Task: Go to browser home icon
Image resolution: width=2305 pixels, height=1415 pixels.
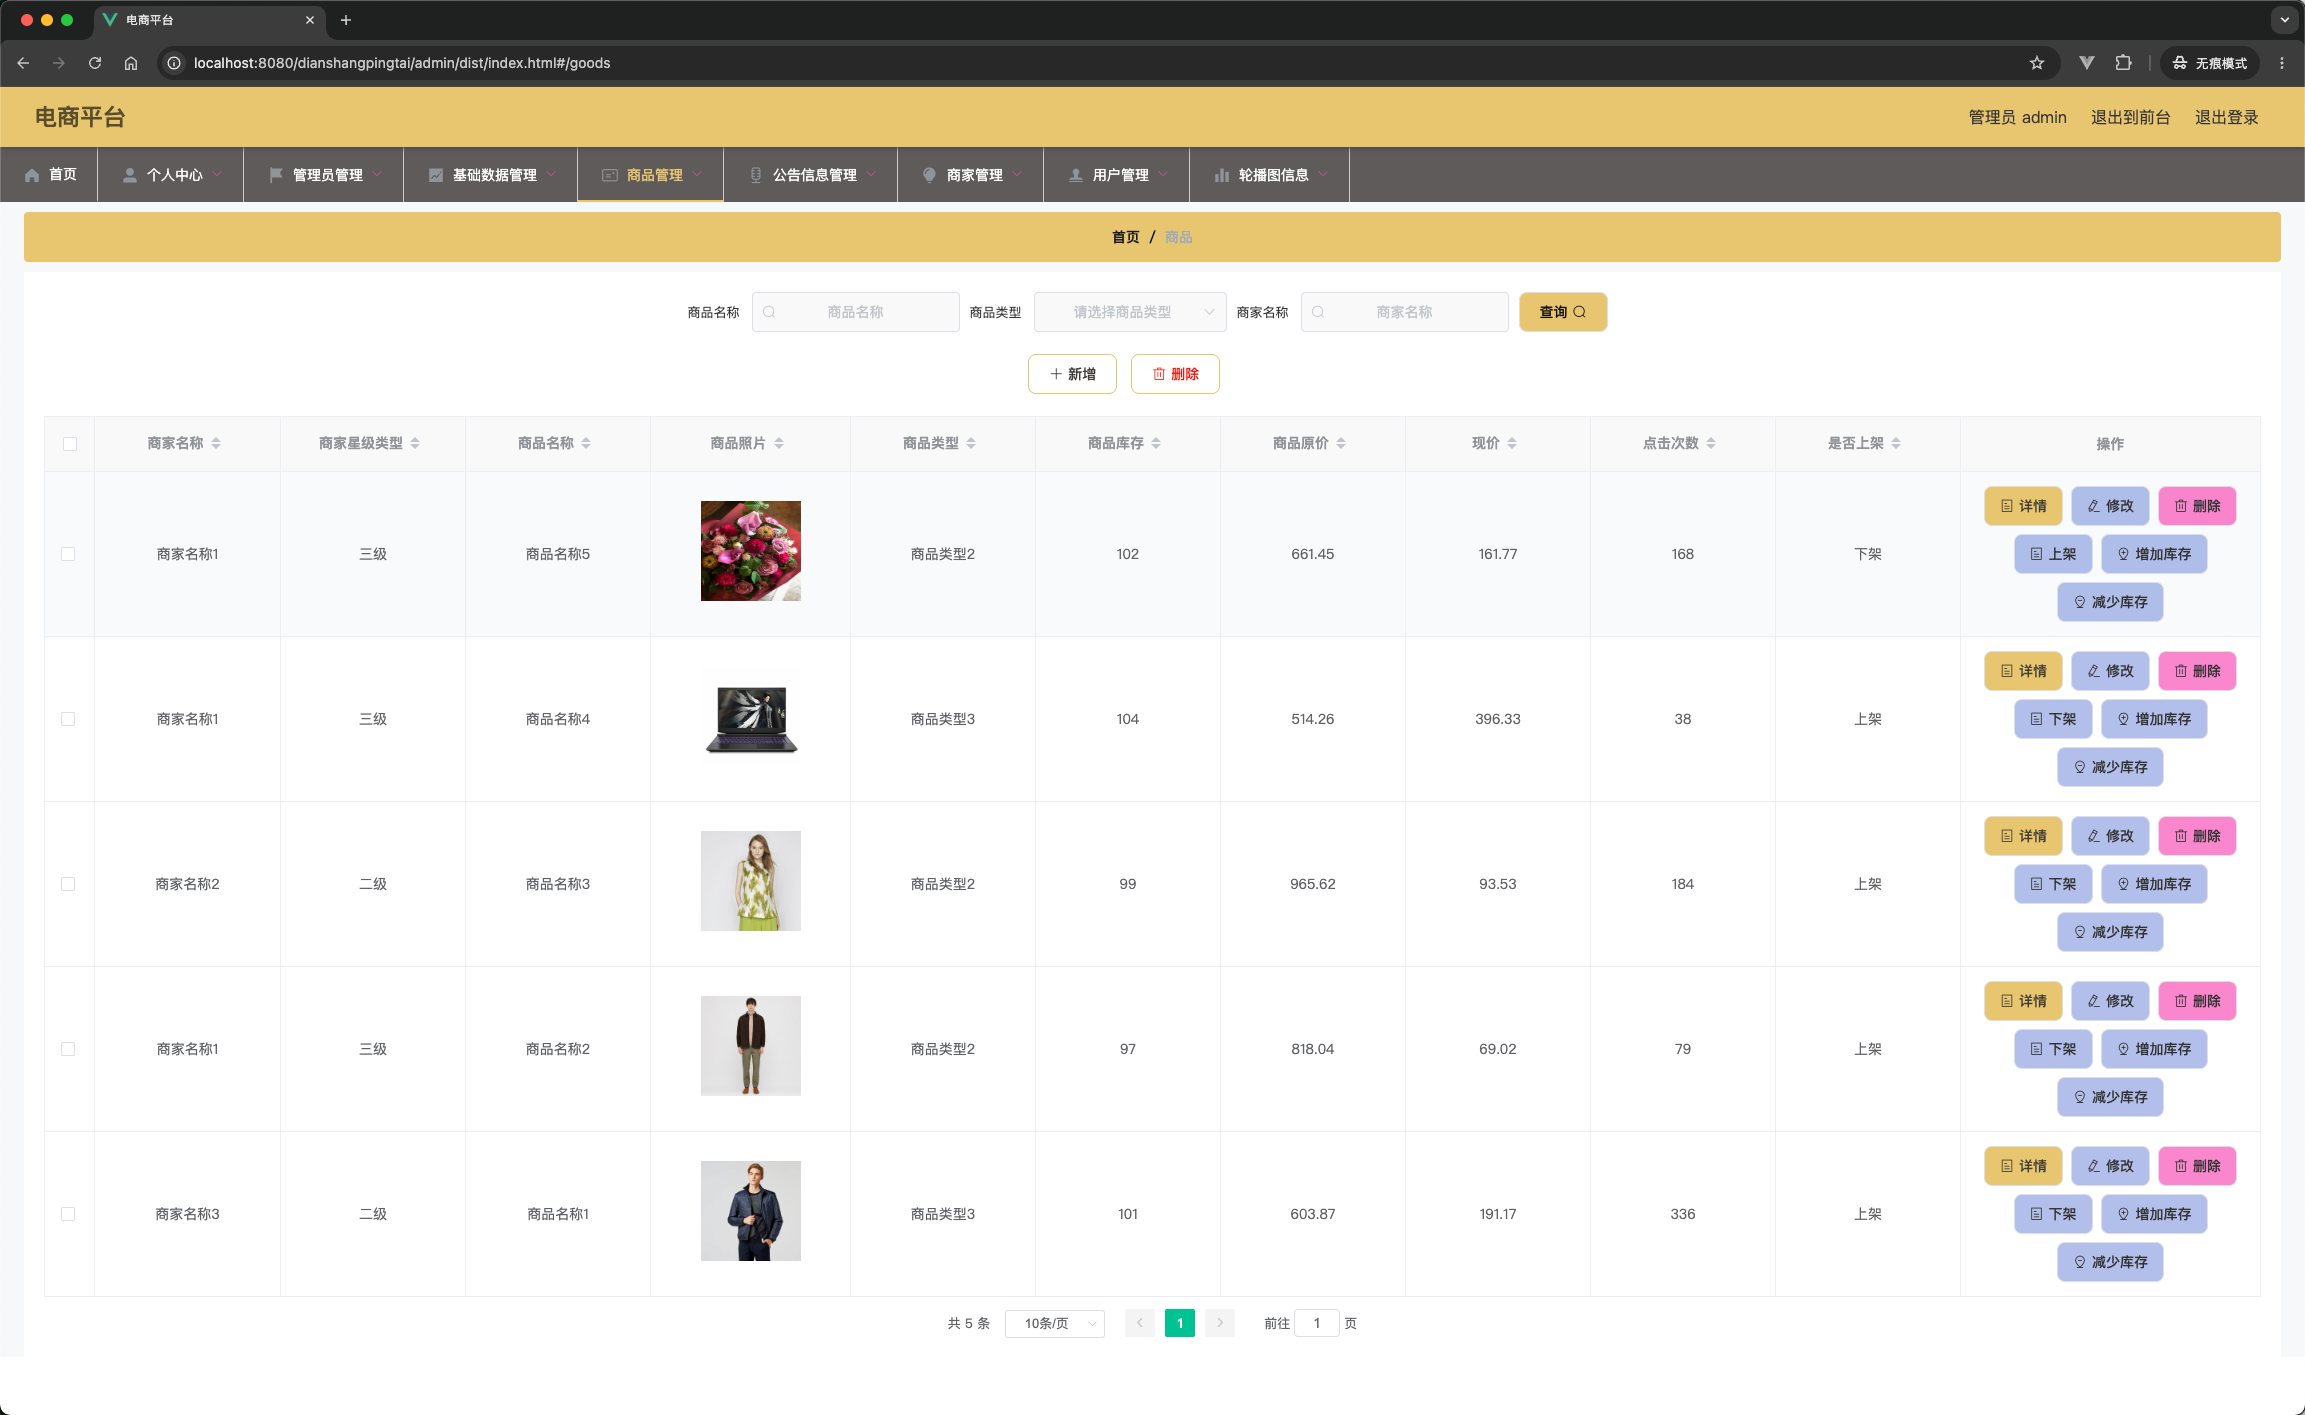Action: tap(131, 63)
